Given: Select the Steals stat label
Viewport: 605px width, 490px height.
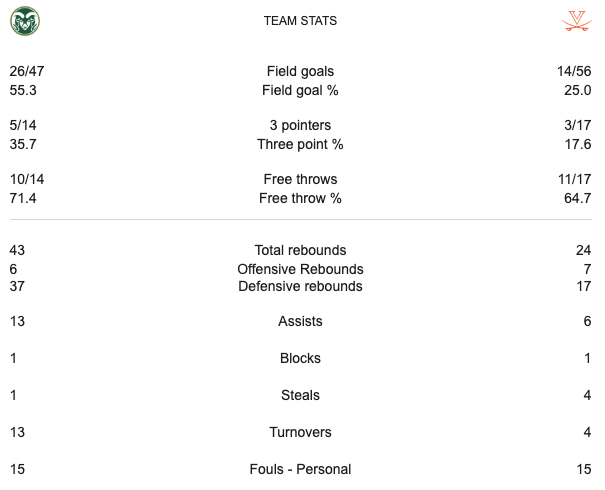Looking at the screenshot, I should click(300, 396).
